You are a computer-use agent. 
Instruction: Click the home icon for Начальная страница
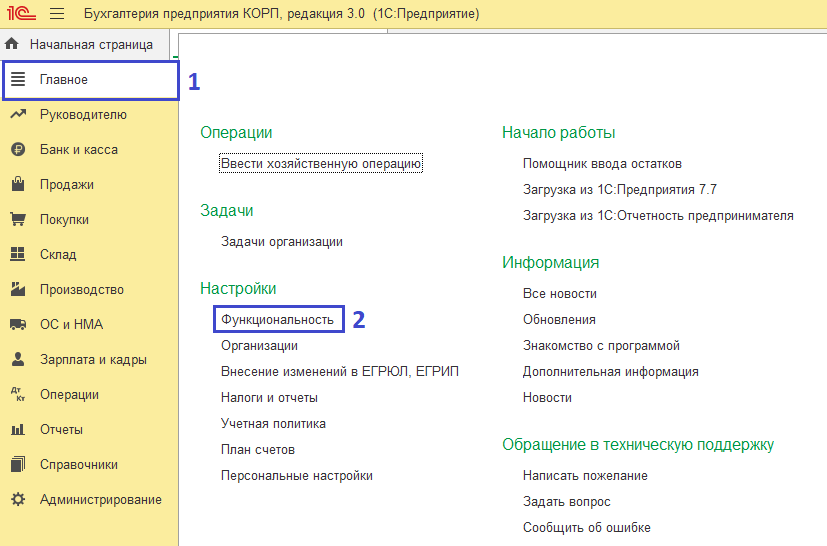point(12,44)
